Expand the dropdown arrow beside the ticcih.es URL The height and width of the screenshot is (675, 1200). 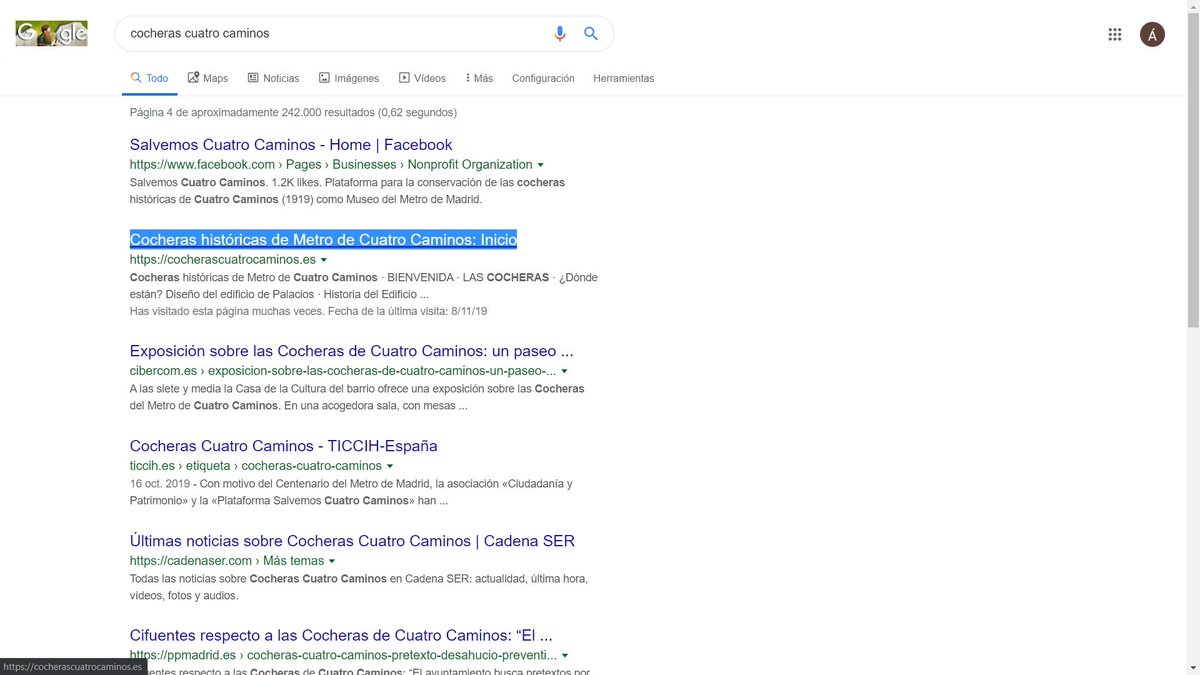(390, 466)
